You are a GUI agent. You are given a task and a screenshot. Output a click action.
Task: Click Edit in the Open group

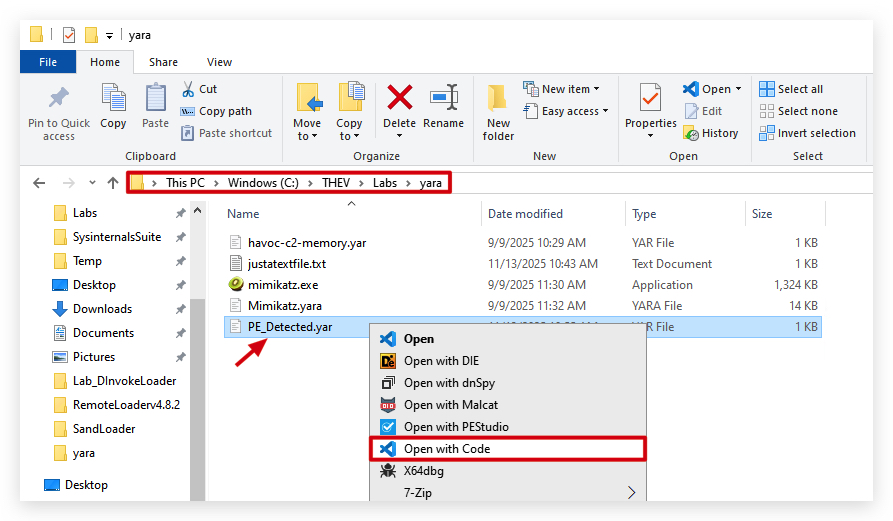pyautogui.click(x=703, y=111)
